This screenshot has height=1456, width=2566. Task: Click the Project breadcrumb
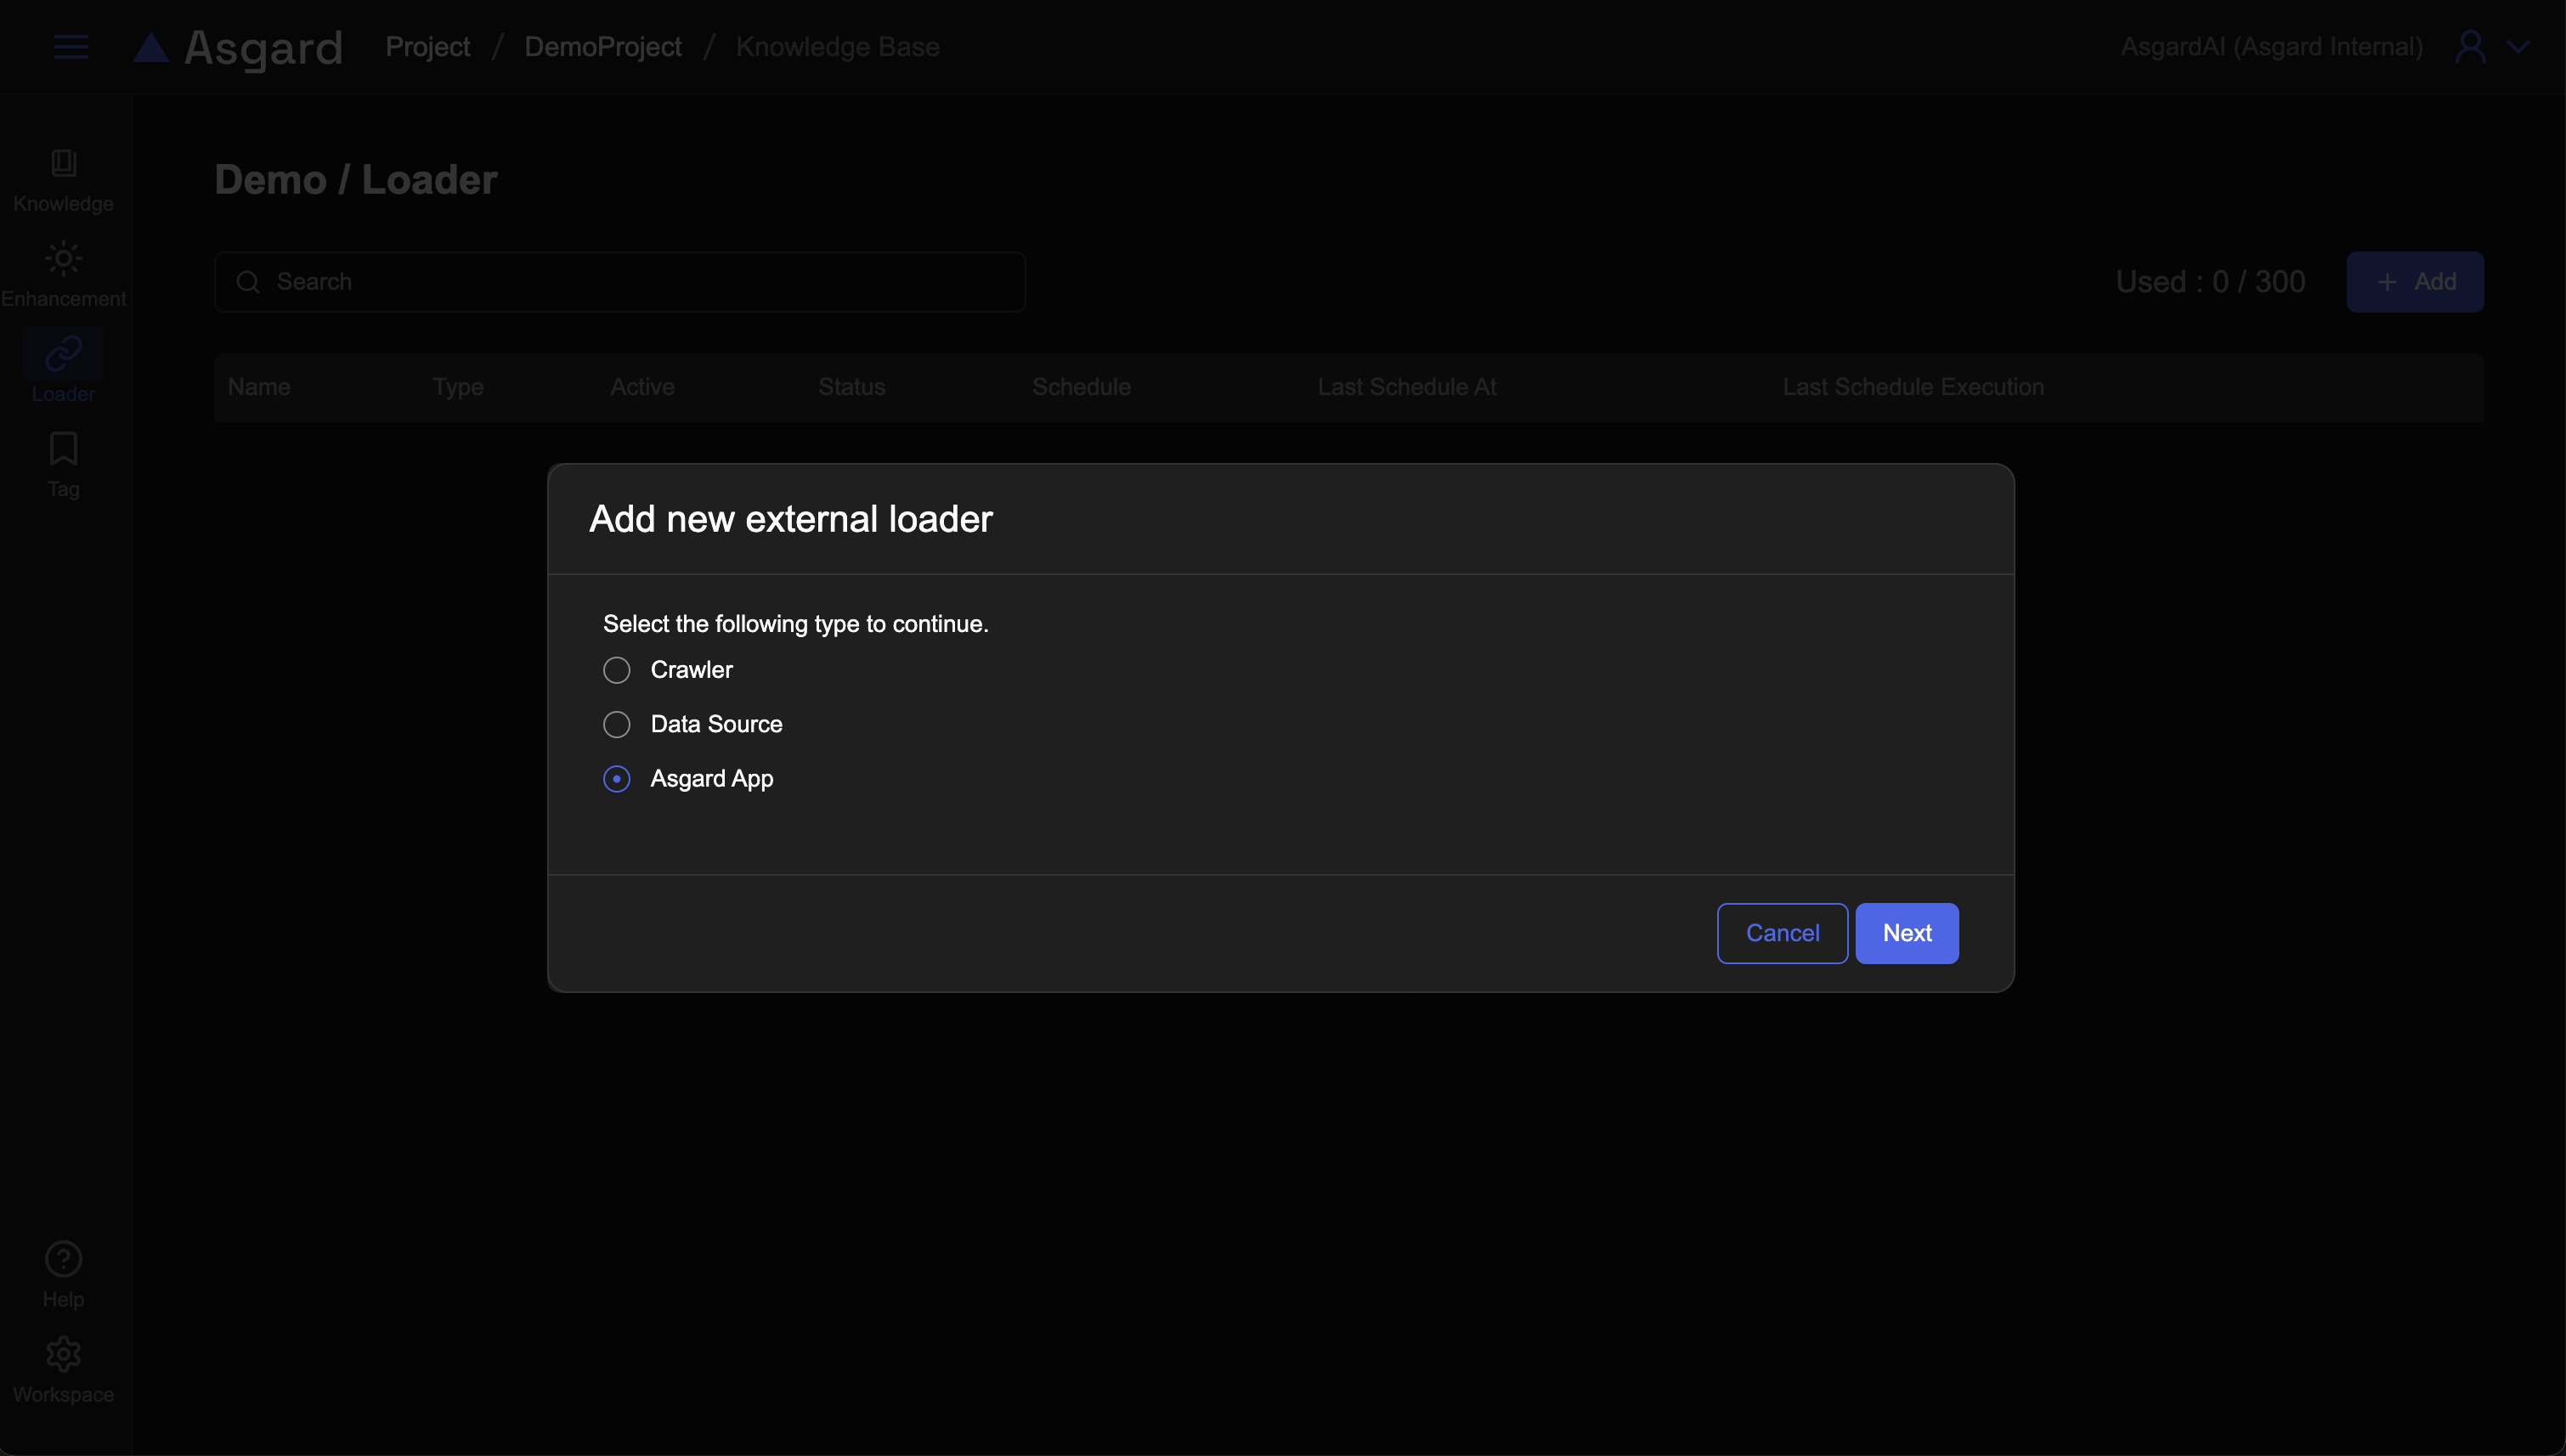click(x=427, y=47)
